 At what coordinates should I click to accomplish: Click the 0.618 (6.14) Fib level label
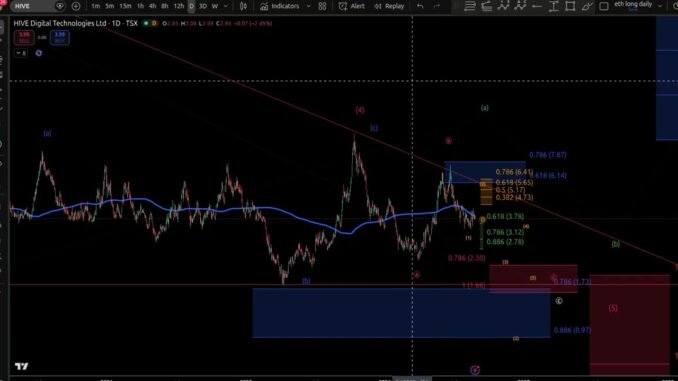(548, 176)
